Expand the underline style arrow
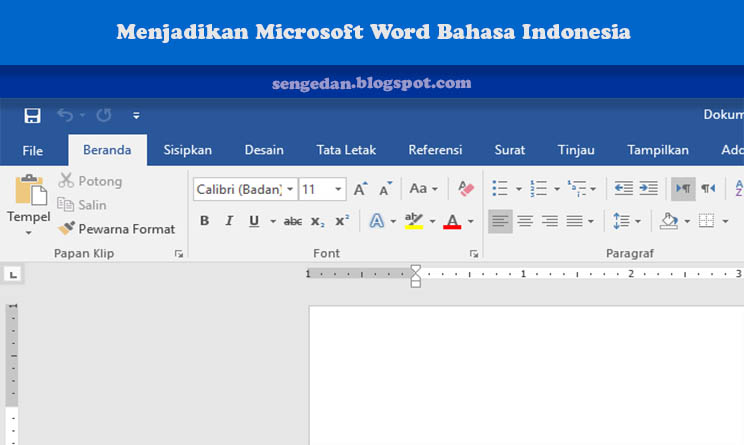 [x=273, y=221]
